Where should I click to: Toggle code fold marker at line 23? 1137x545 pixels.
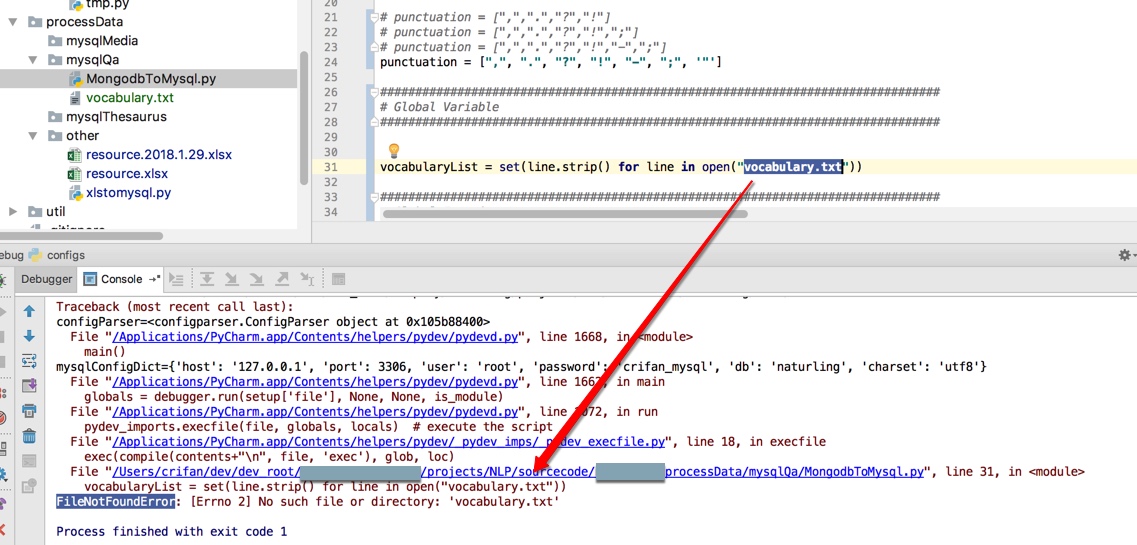(x=373, y=47)
